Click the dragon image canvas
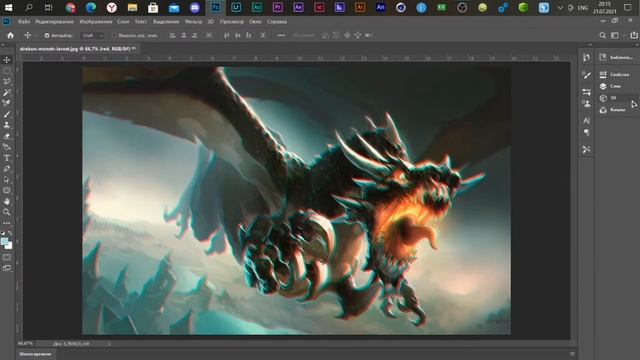The image size is (640, 360). click(x=296, y=200)
